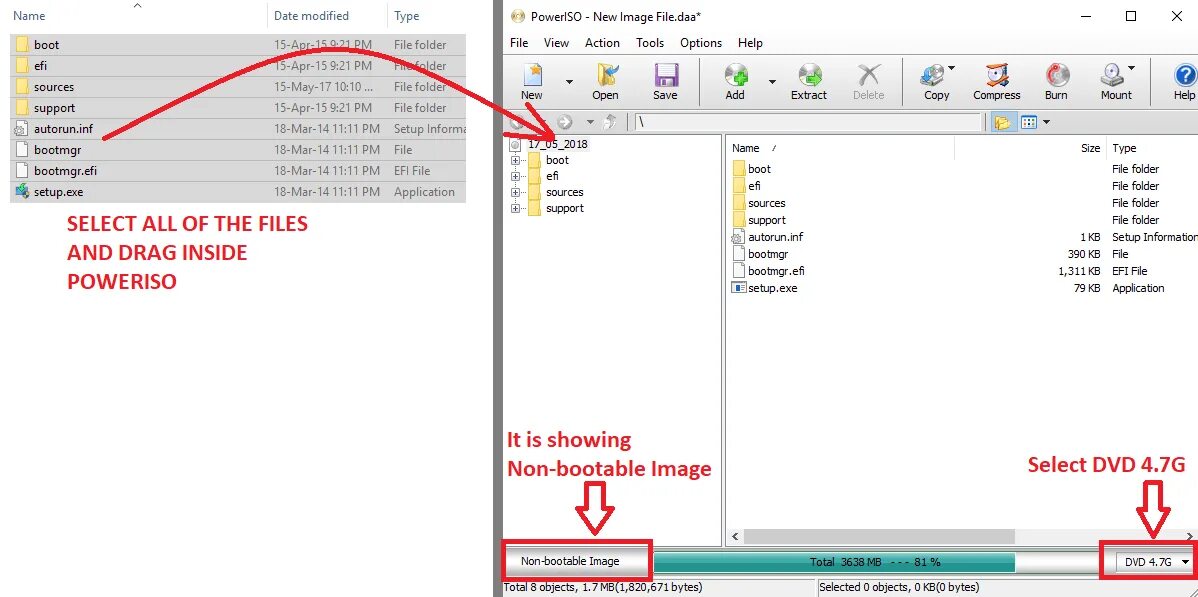Click autorun.inf icon in Explorer window
Viewport: 1198px width, 597px height.
(x=21, y=129)
